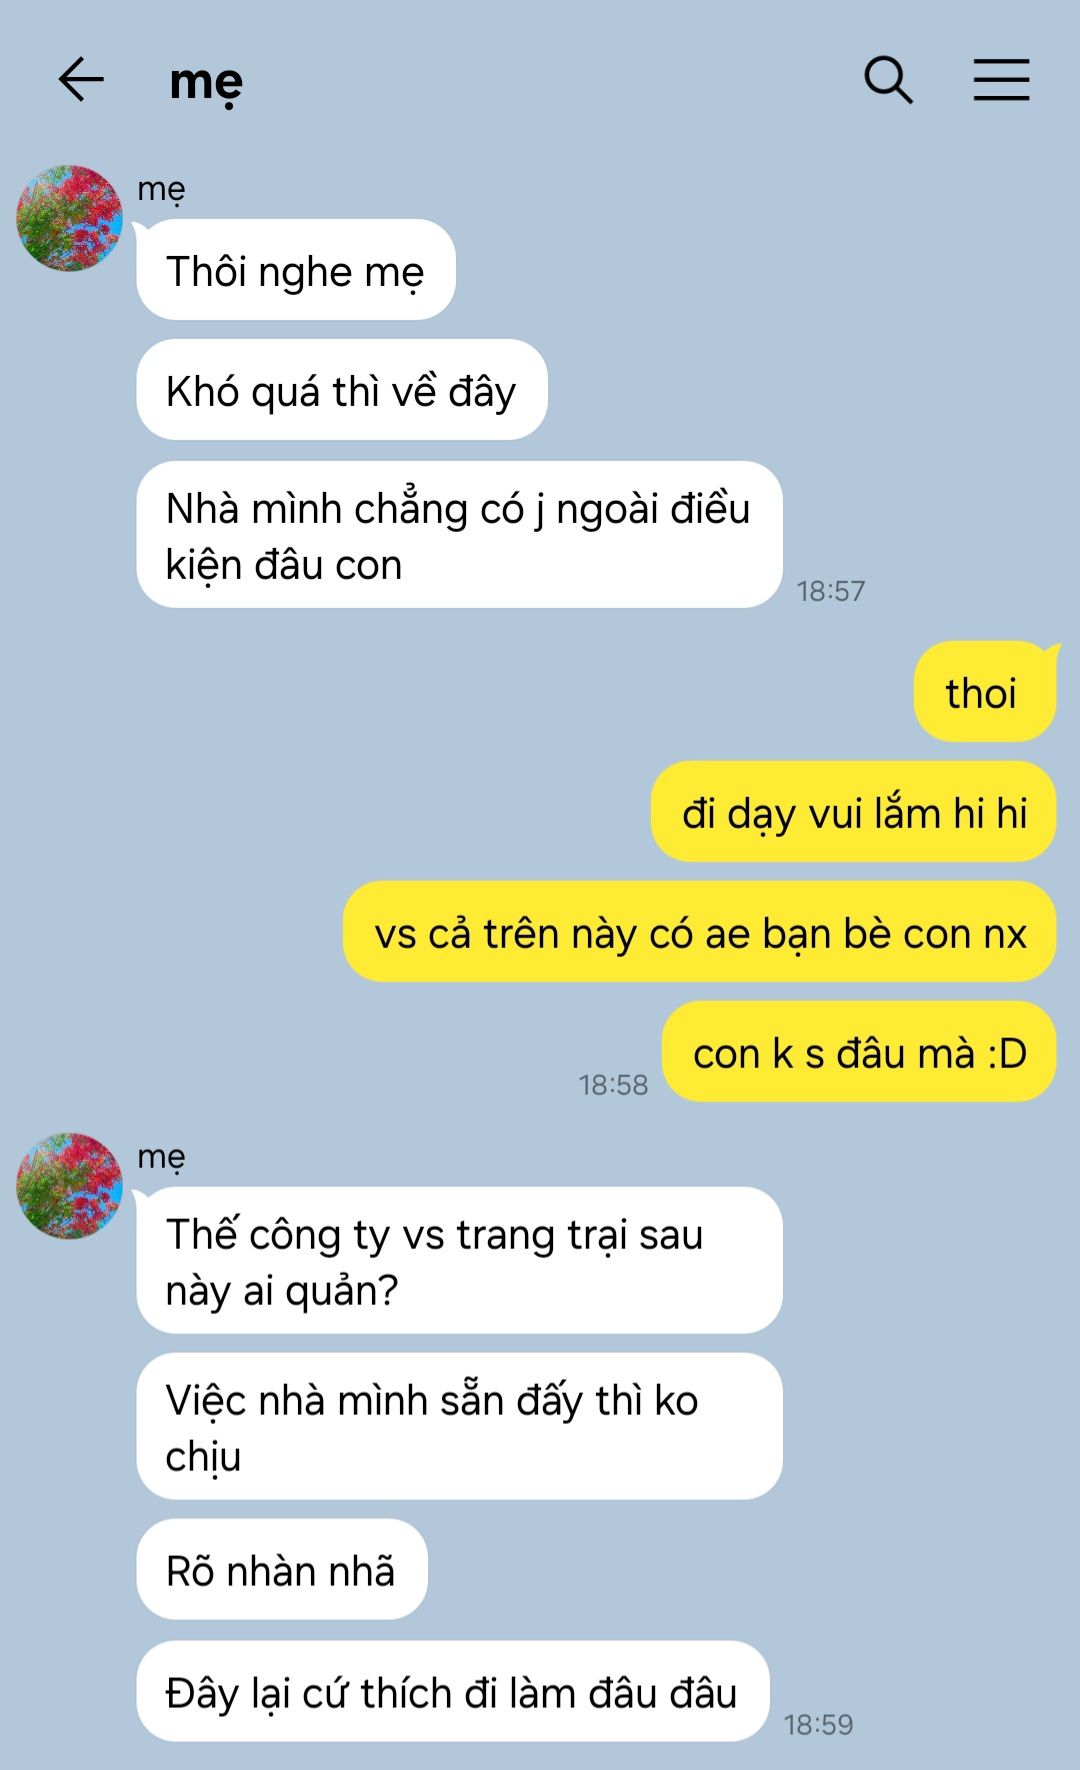Image resolution: width=1080 pixels, height=1770 pixels.
Task: Tap the chat title mẹ
Action: [206, 82]
